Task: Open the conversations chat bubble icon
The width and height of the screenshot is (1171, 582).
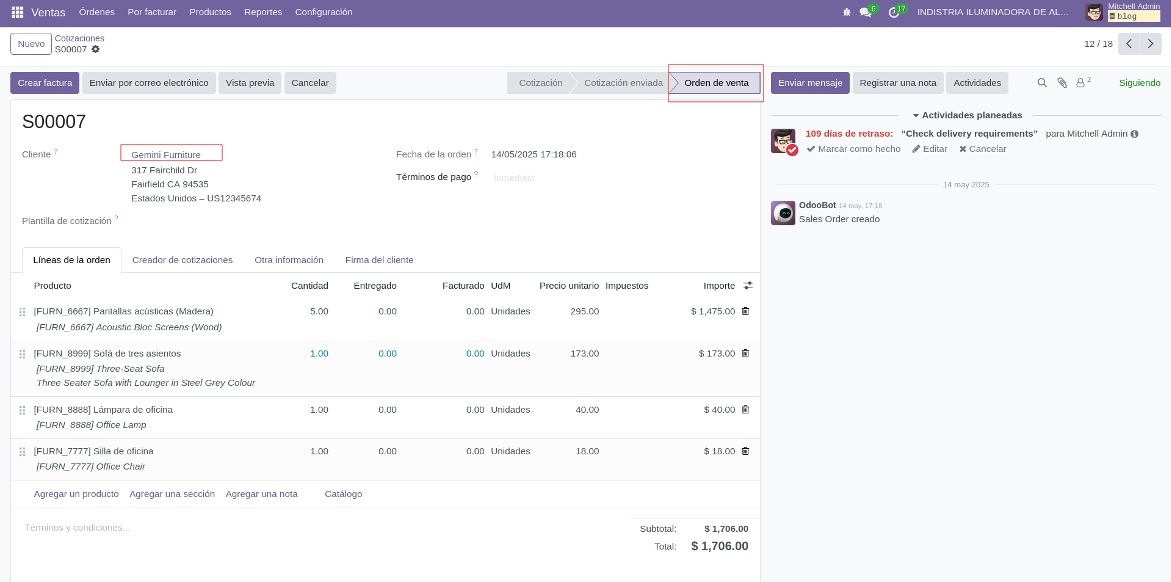Action: (866, 12)
